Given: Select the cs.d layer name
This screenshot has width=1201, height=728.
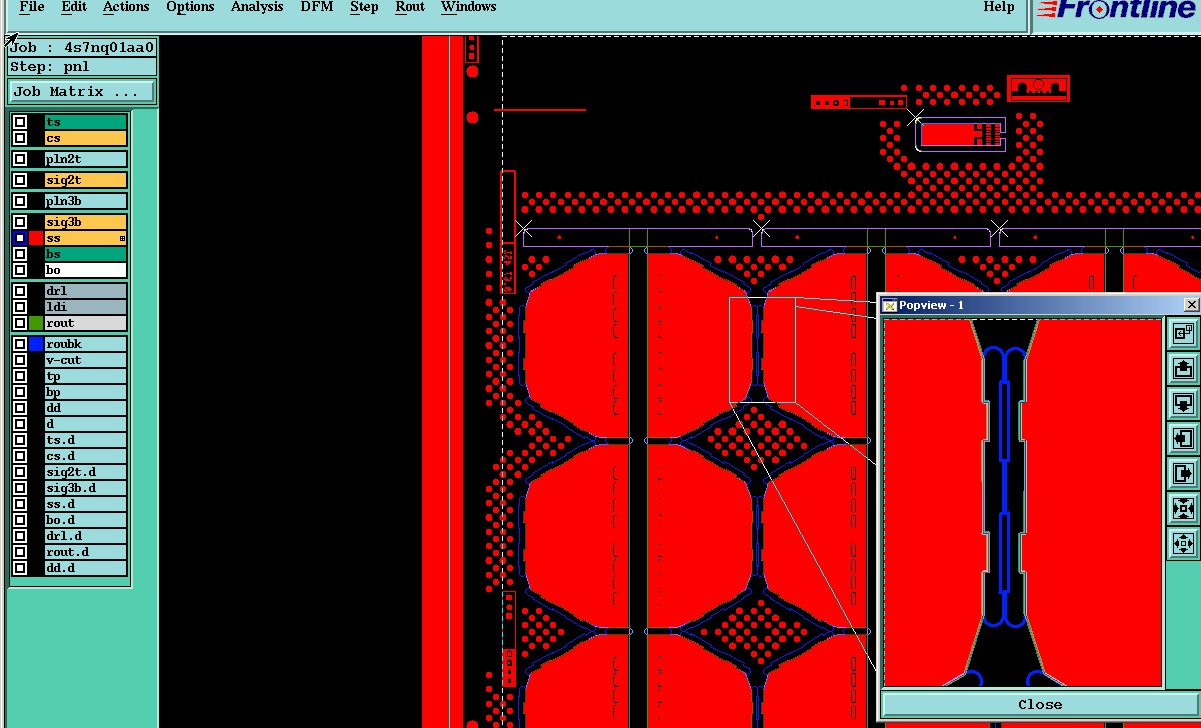Looking at the screenshot, I should click(x=86, y=456).
